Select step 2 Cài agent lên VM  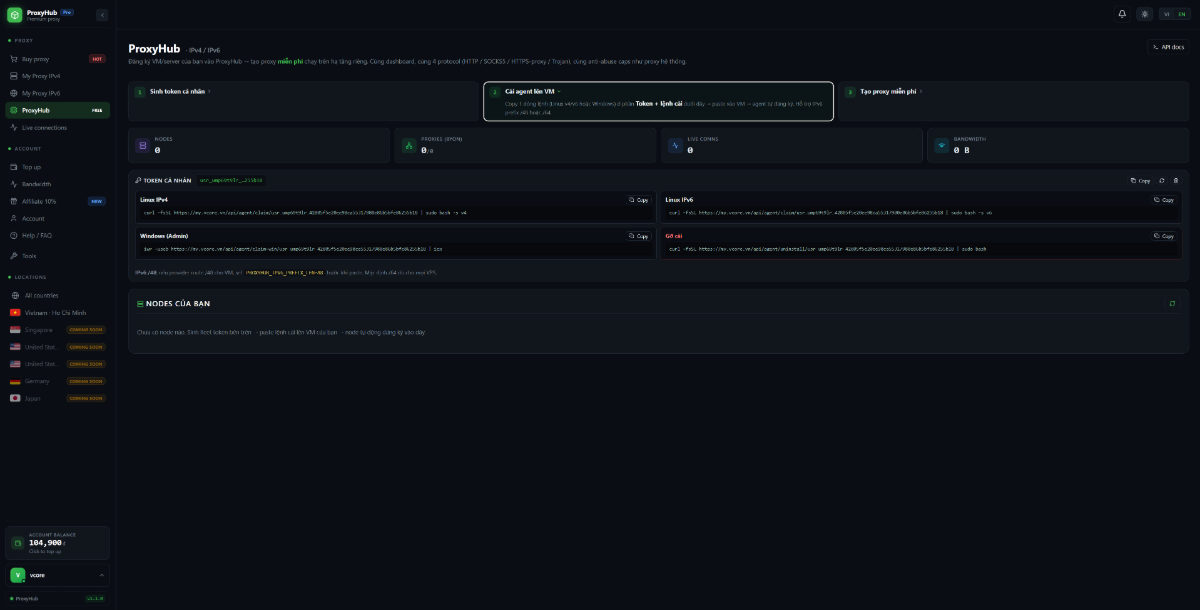point(658,101)
